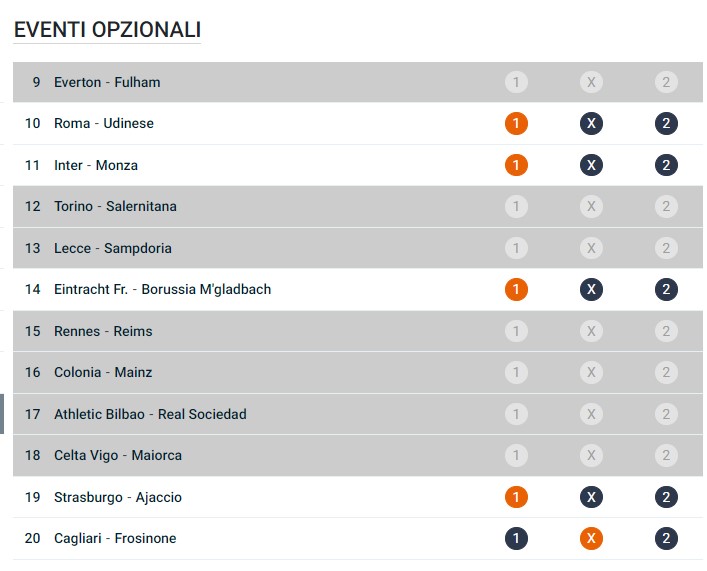
Task: Toggle 1 for Eintracht Fr. - Borussia M'gladbach
Action: [516, 290]
